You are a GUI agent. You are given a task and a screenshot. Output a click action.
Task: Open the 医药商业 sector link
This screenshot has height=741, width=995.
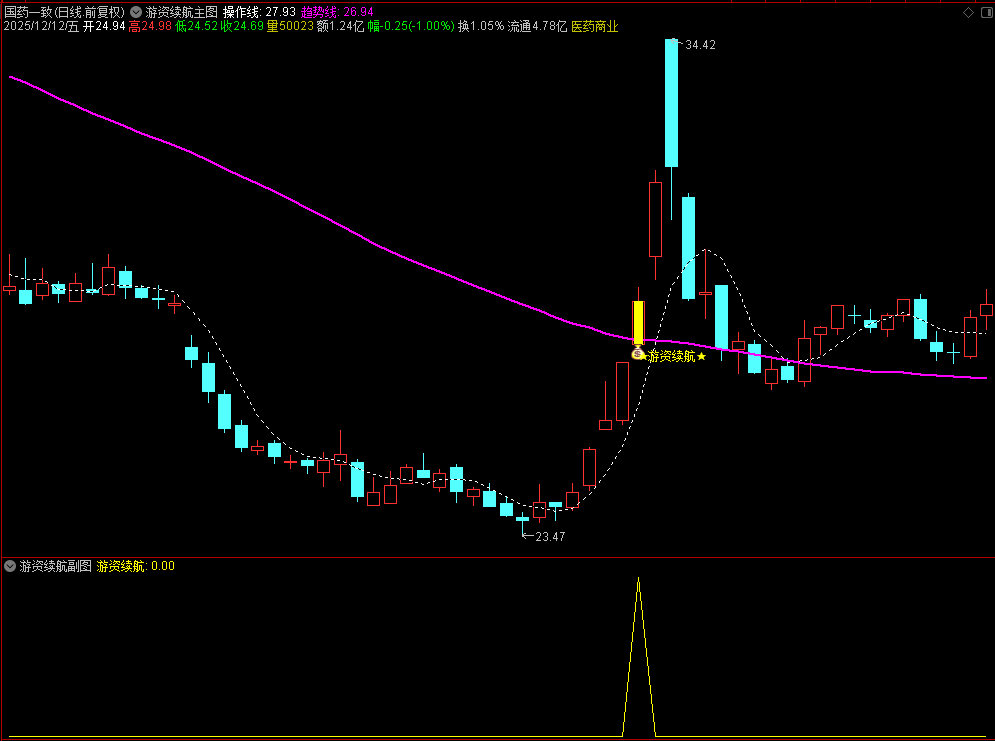595,27
